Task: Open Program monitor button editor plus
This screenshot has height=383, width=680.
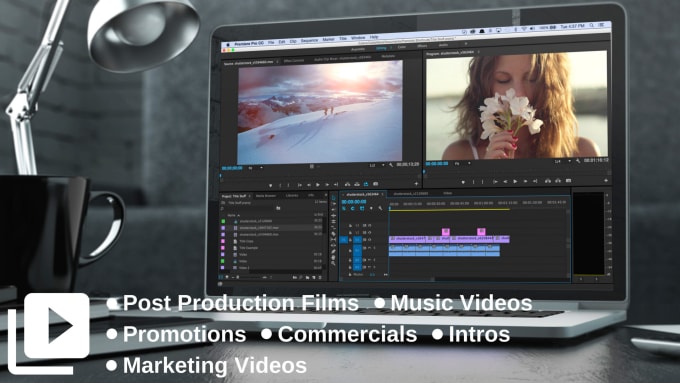Action: pos(606,180)
